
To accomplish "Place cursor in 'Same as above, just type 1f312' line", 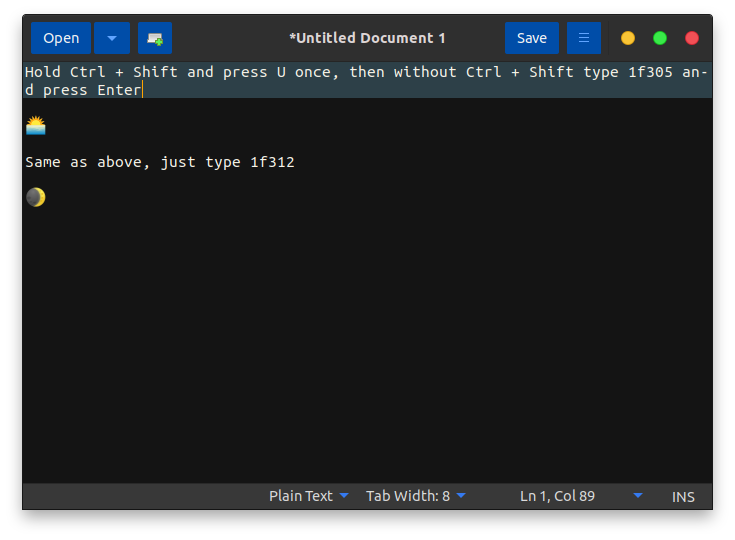I will click(160, 162).
